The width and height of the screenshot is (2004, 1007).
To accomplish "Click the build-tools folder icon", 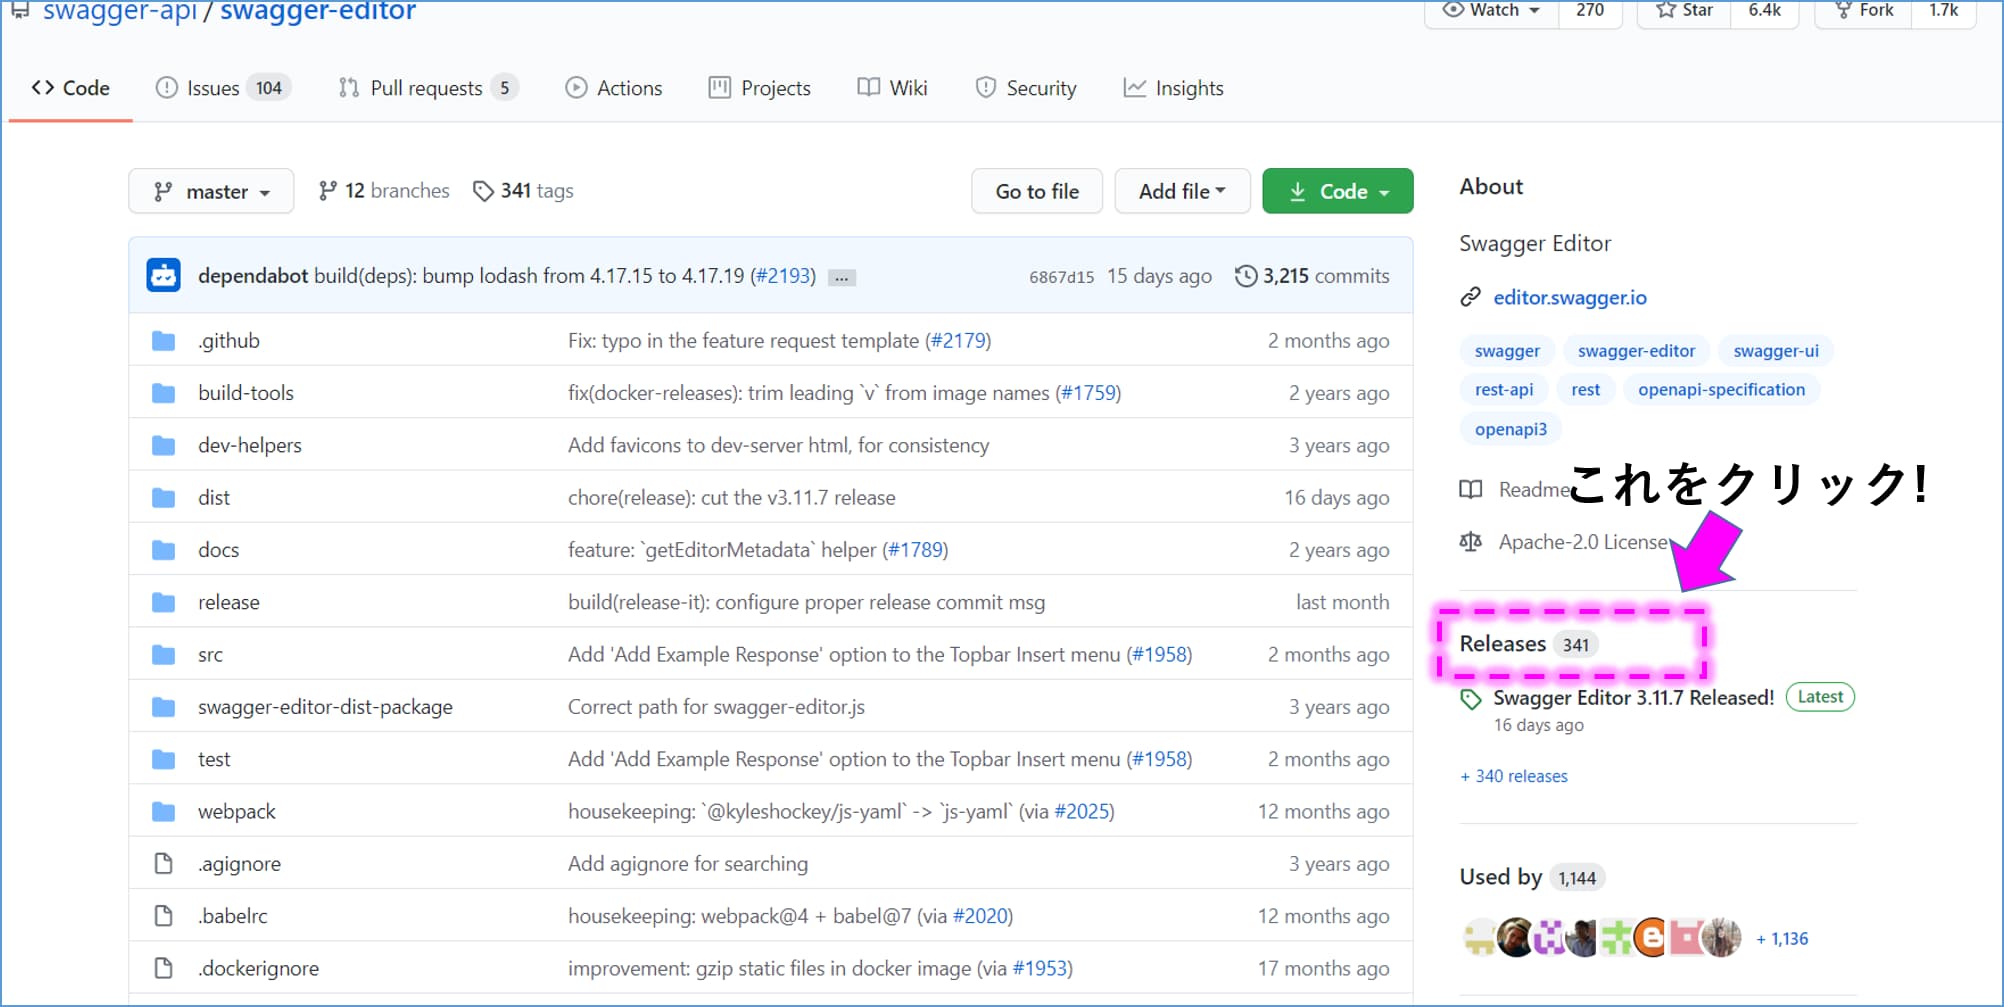I will click(163, 393).
